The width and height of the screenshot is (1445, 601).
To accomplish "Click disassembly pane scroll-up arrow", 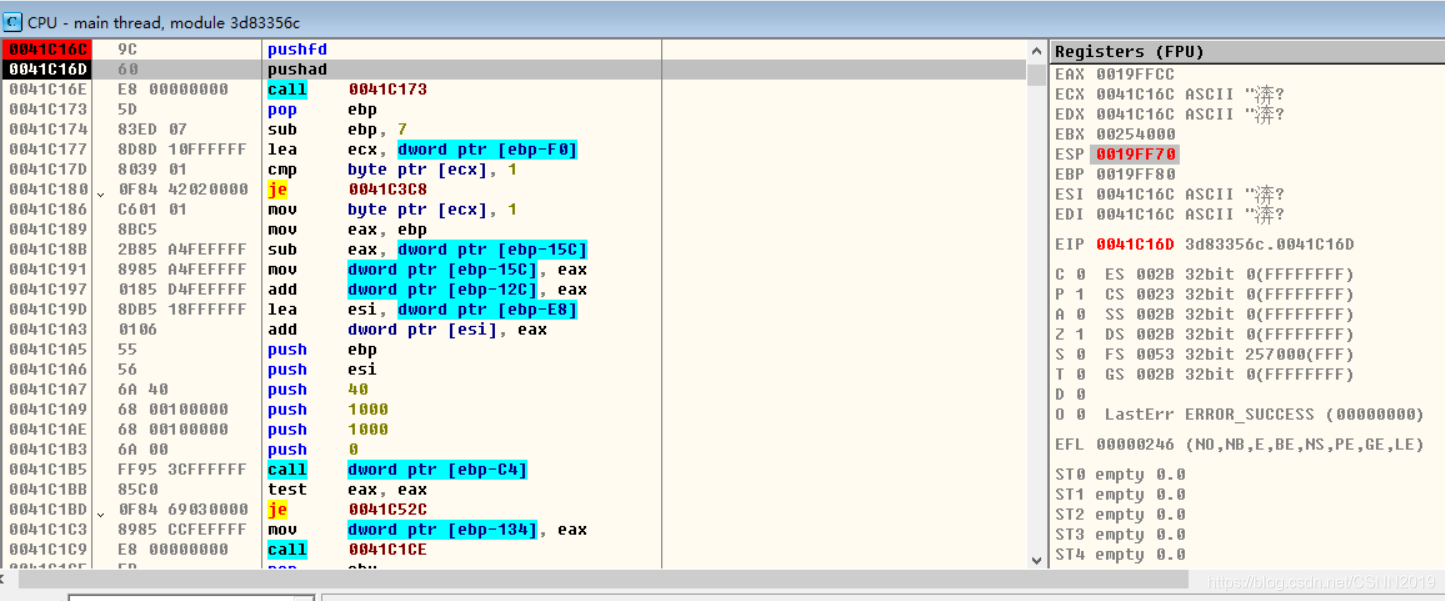I will 1037,51.
